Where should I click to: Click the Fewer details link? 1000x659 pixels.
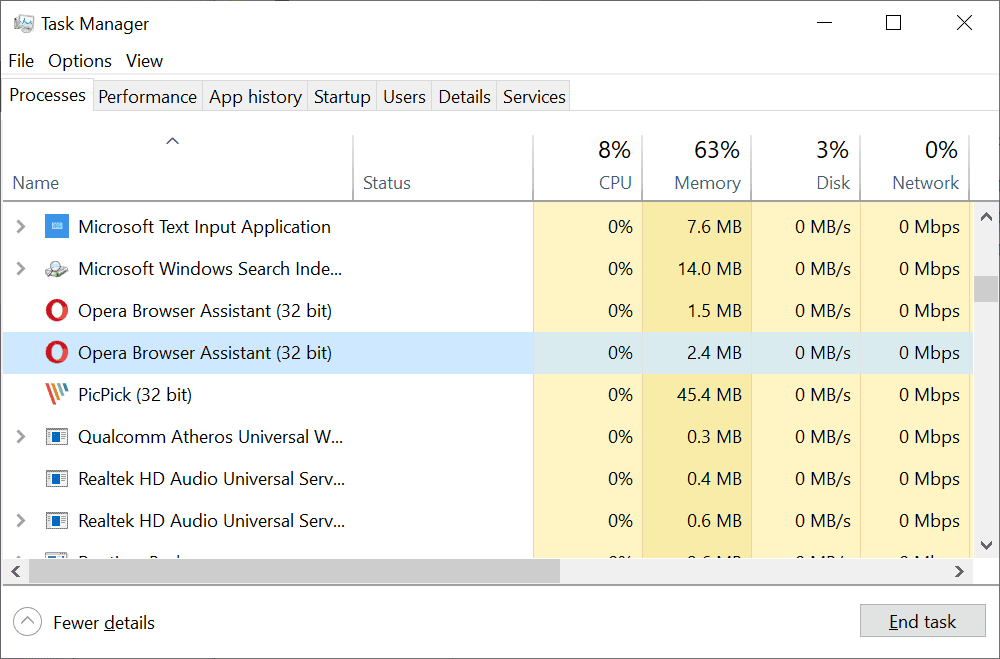104,623
